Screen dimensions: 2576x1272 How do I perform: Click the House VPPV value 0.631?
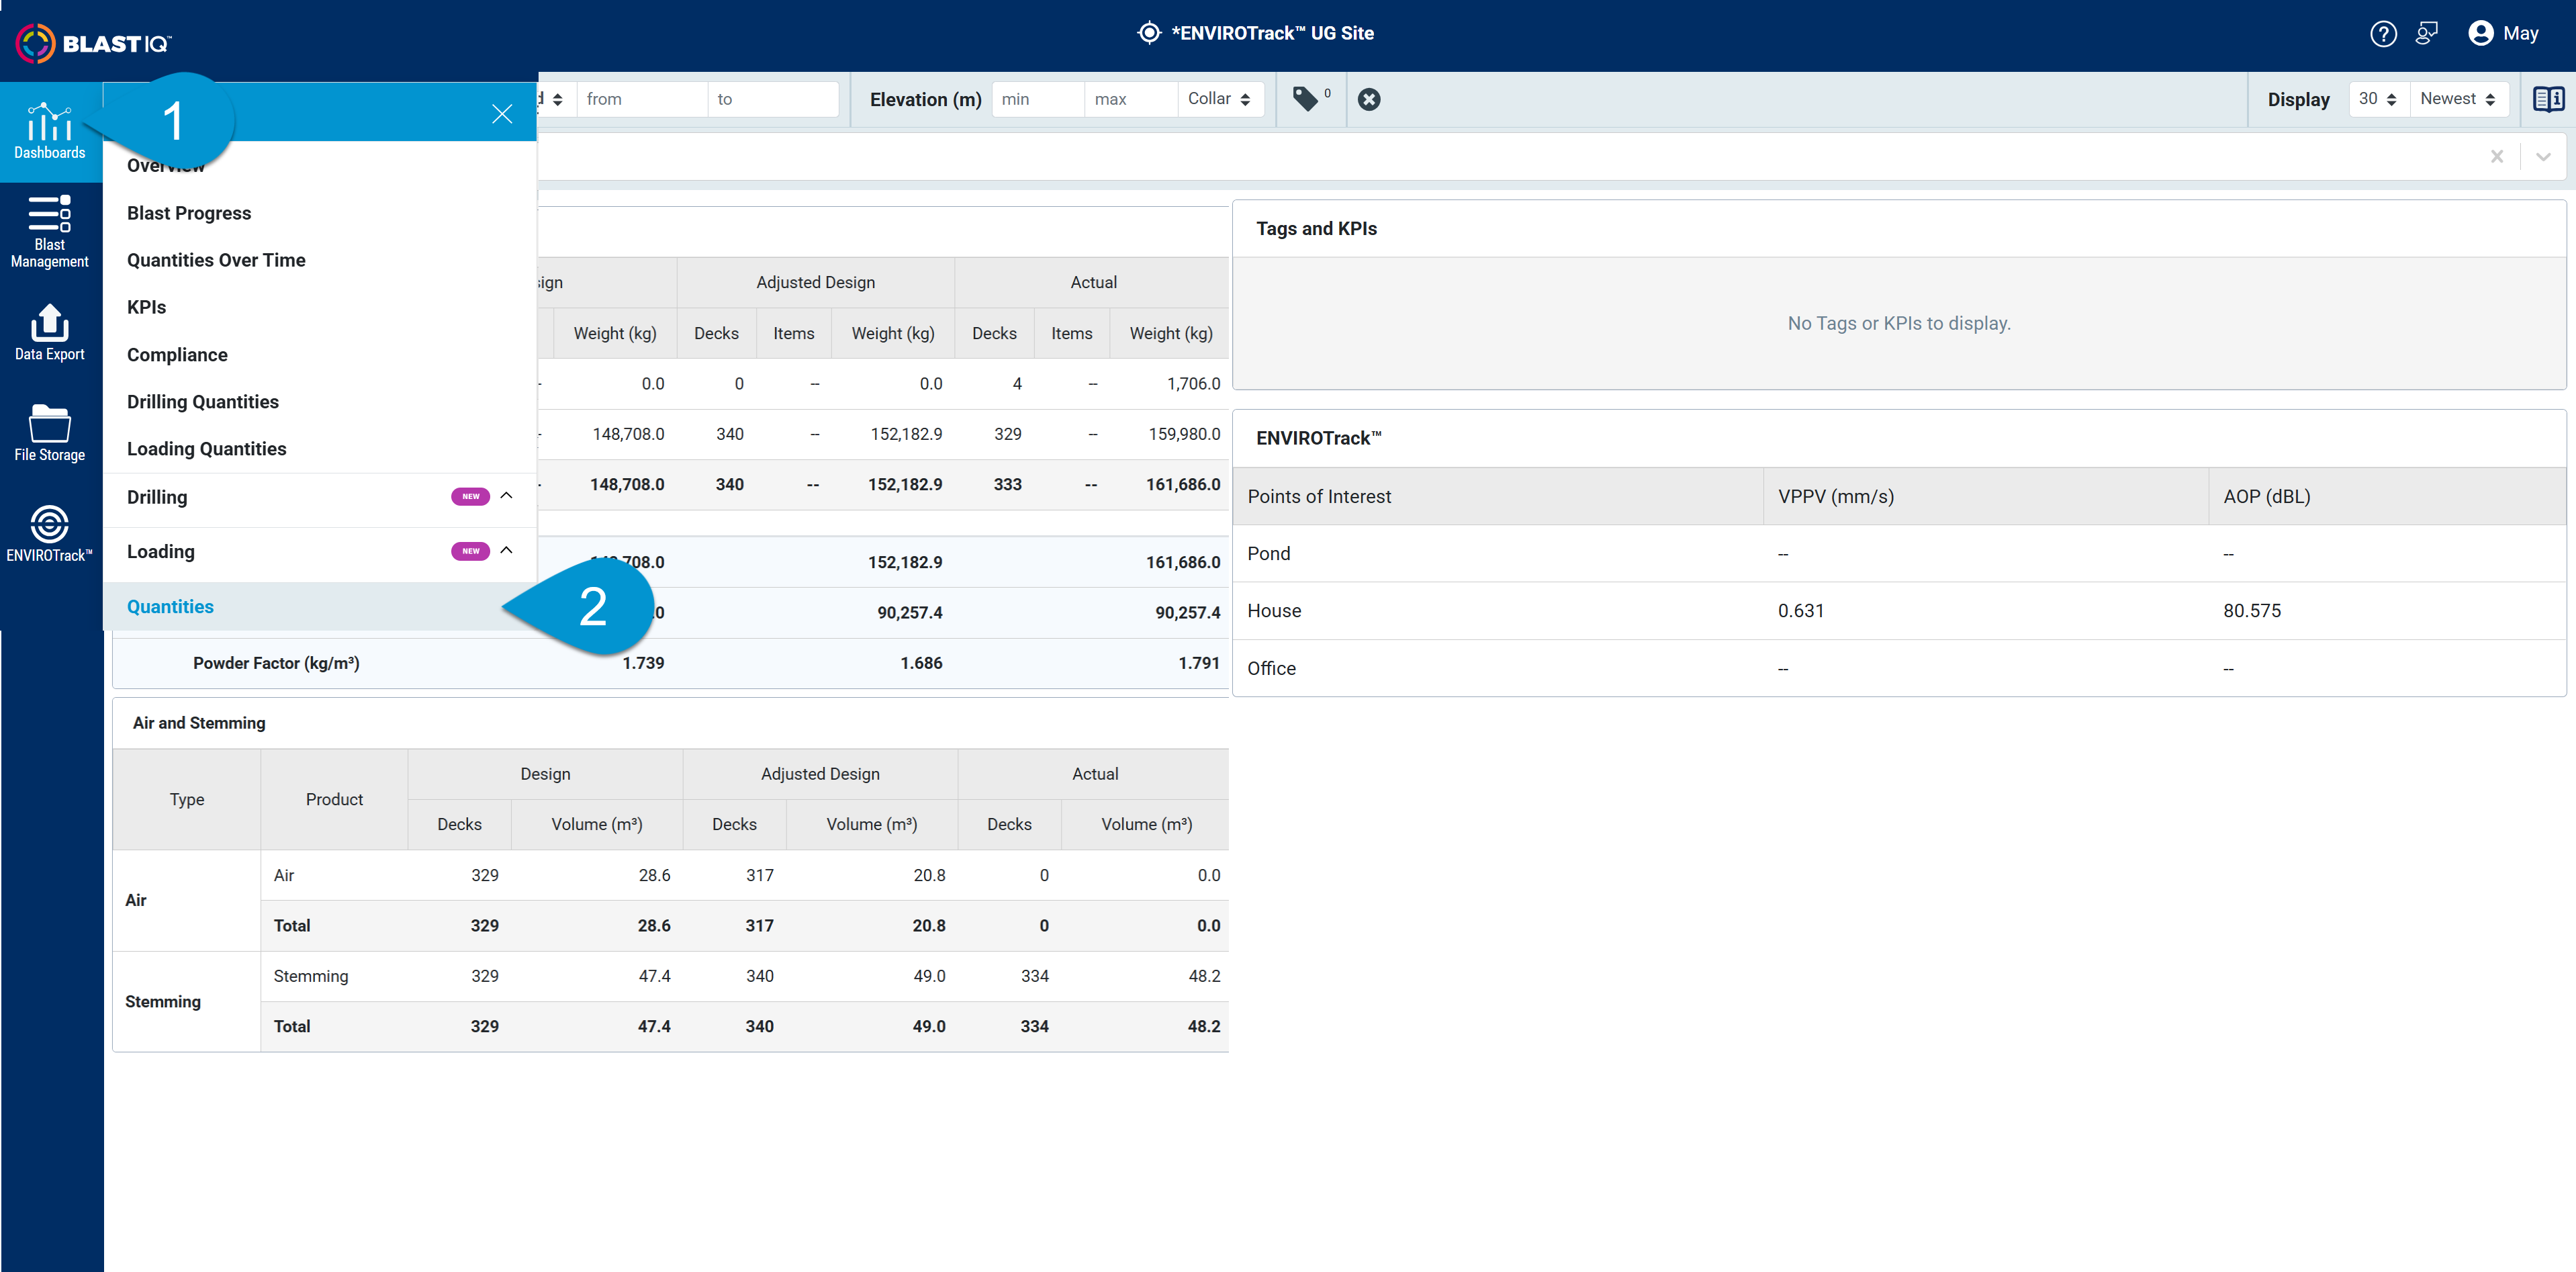pyautogui.click(x=1800, y=611)
